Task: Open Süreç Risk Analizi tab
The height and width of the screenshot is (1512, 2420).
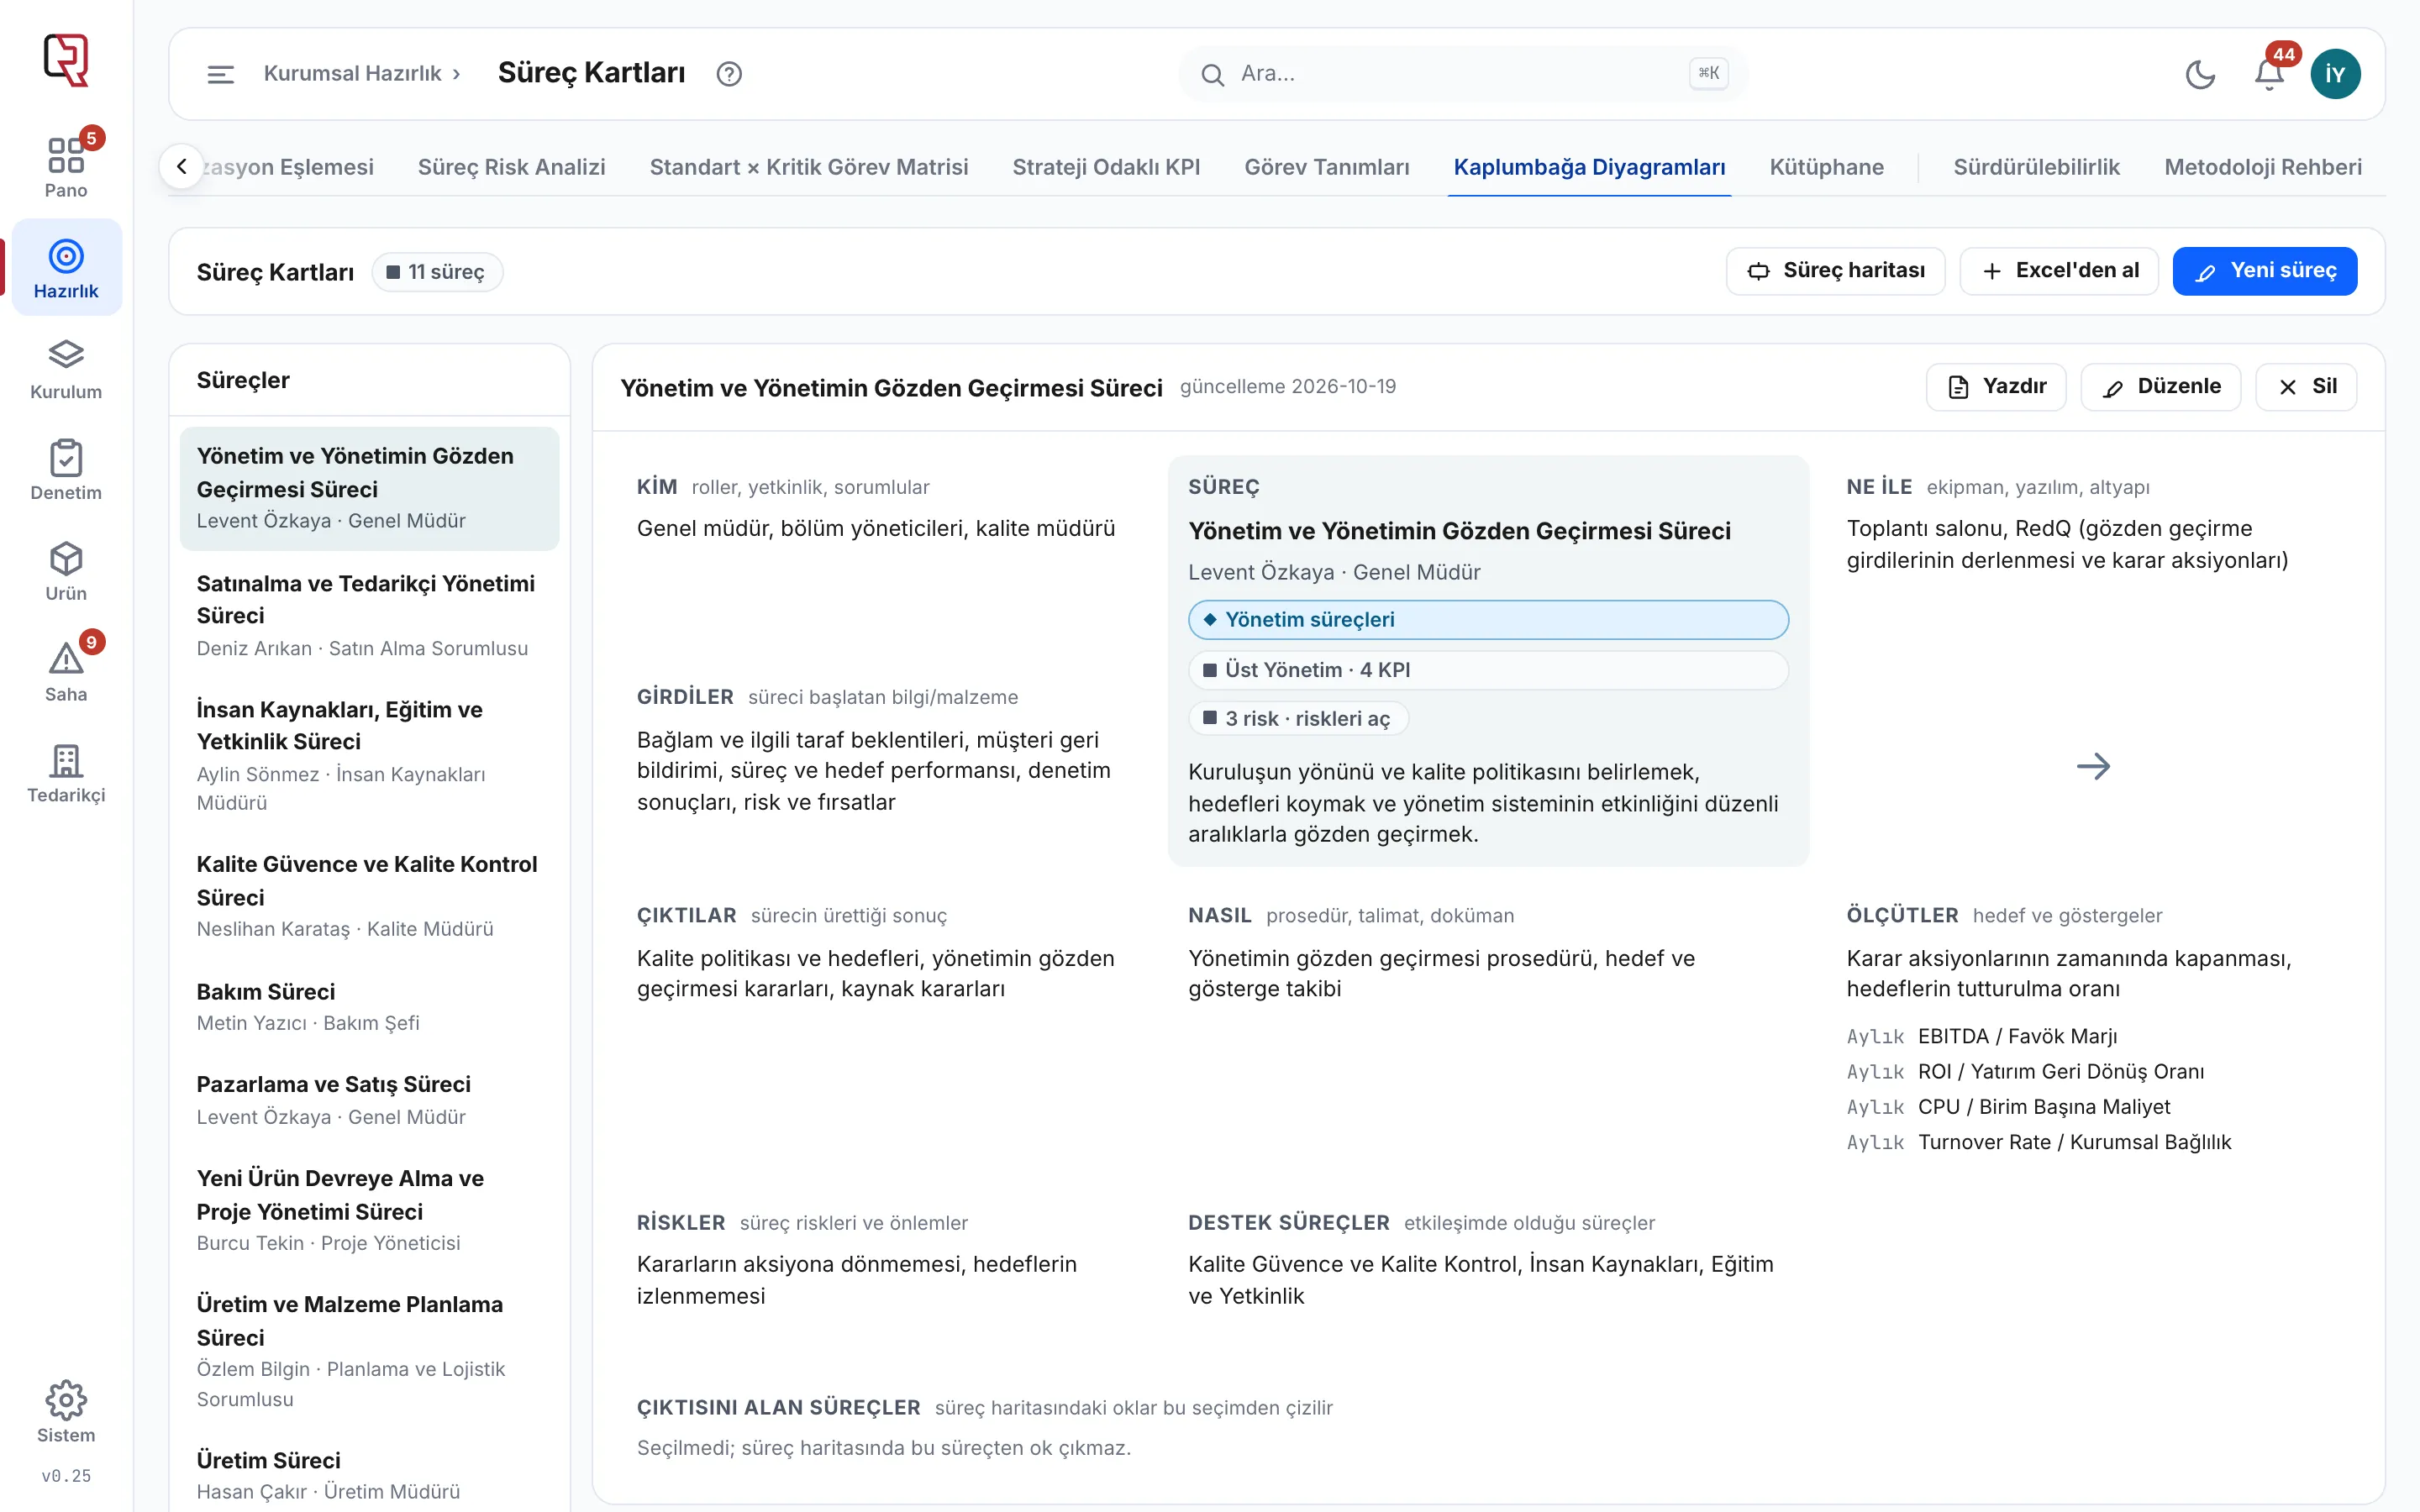Action: (x=511, y=167)
